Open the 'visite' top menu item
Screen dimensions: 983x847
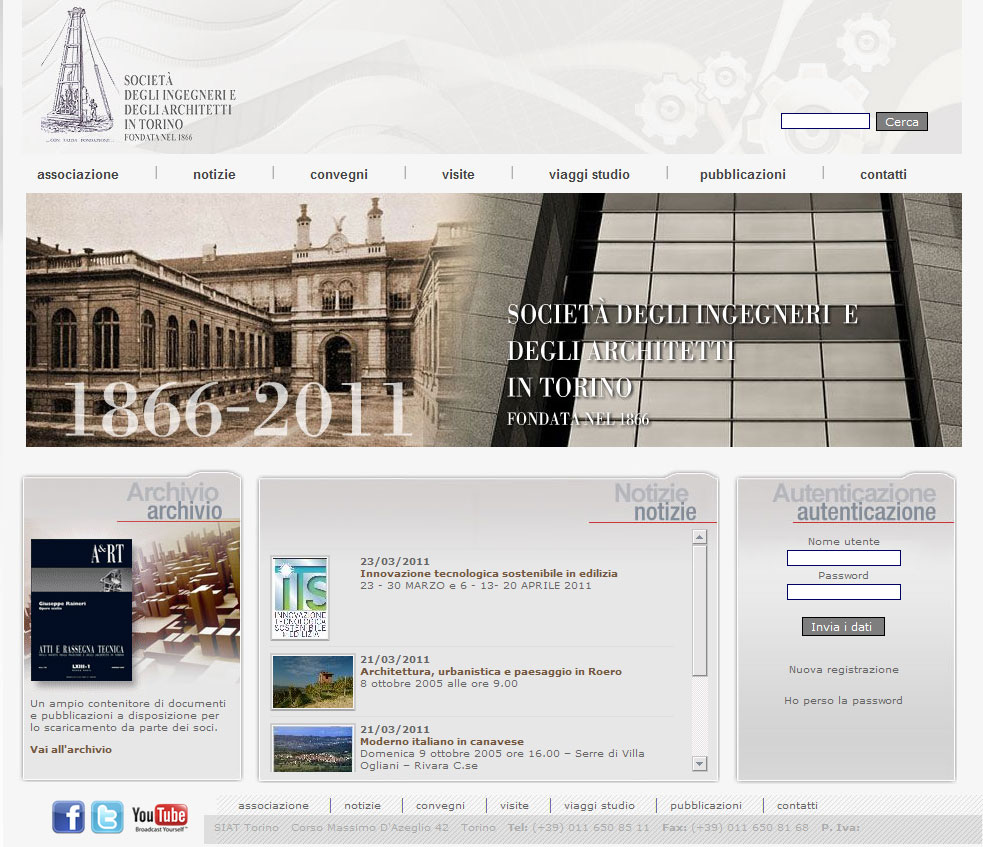point(458,174)
